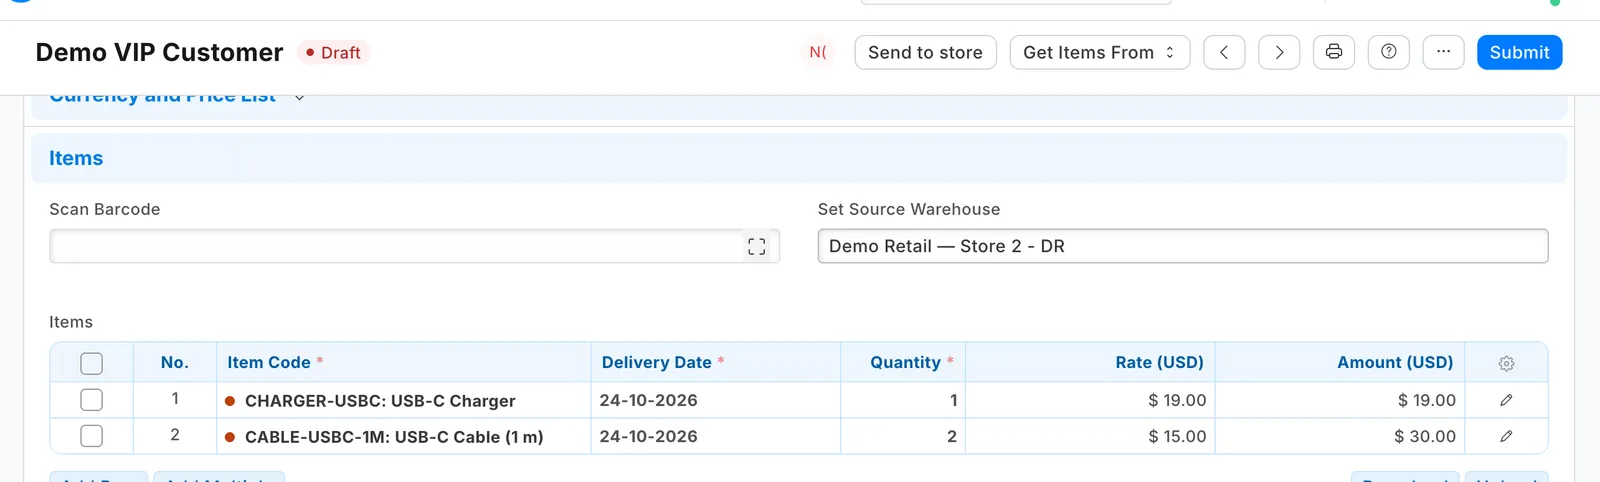Screen dimensions: 1600x482
Task: Click Rate (USD) column header
Action: coord(1090,362)
